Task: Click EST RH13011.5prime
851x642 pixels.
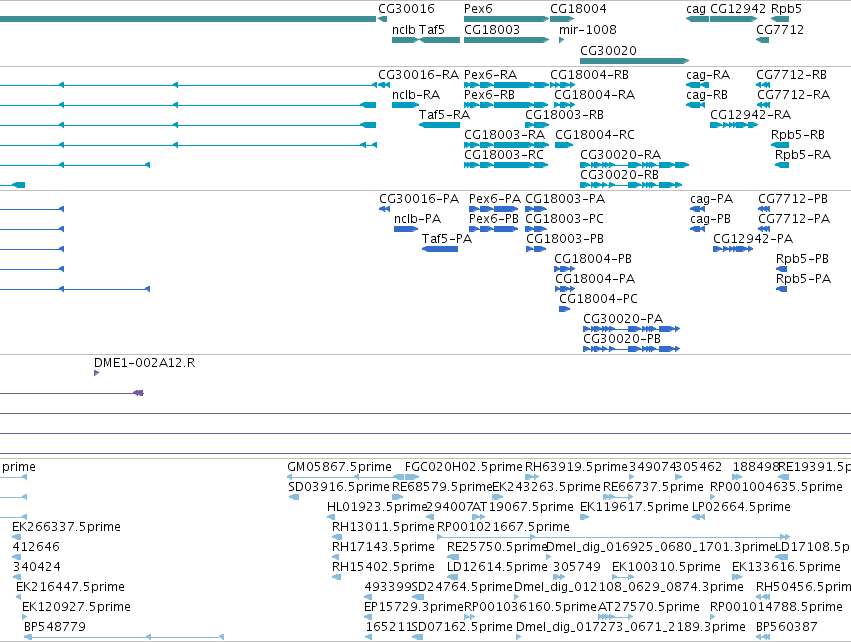Action: (336, 537)
